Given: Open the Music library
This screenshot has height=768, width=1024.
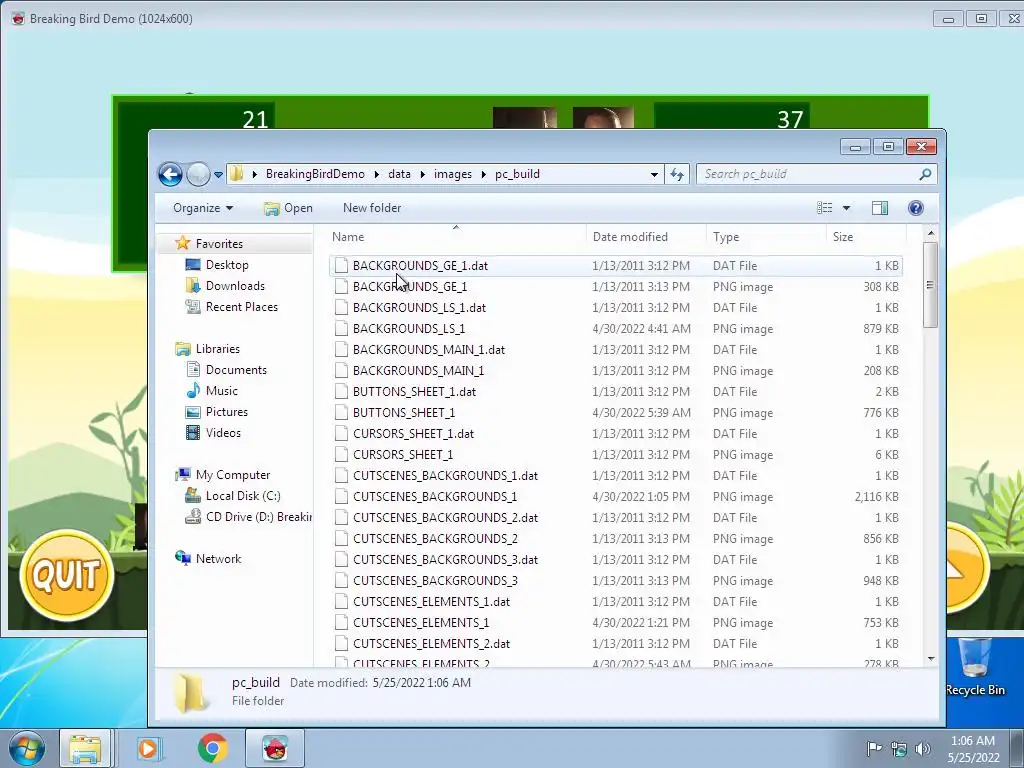Looking at the screenshot, I should click(221, 391).
